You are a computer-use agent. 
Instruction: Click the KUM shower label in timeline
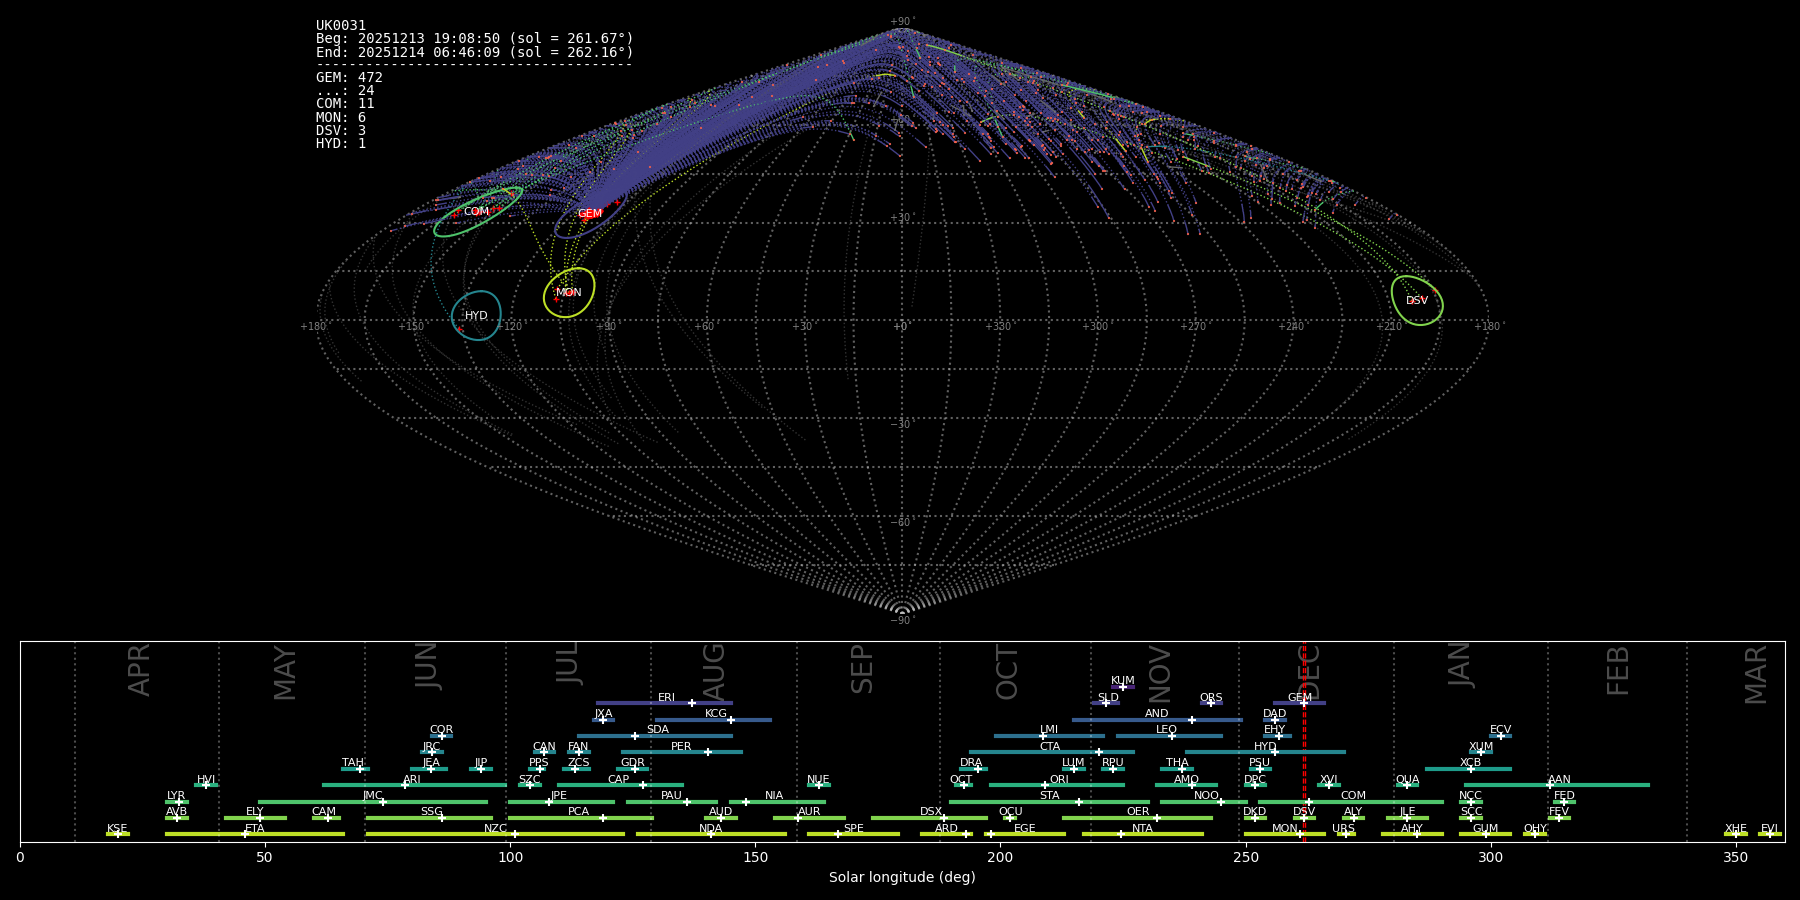point(1123,680)
